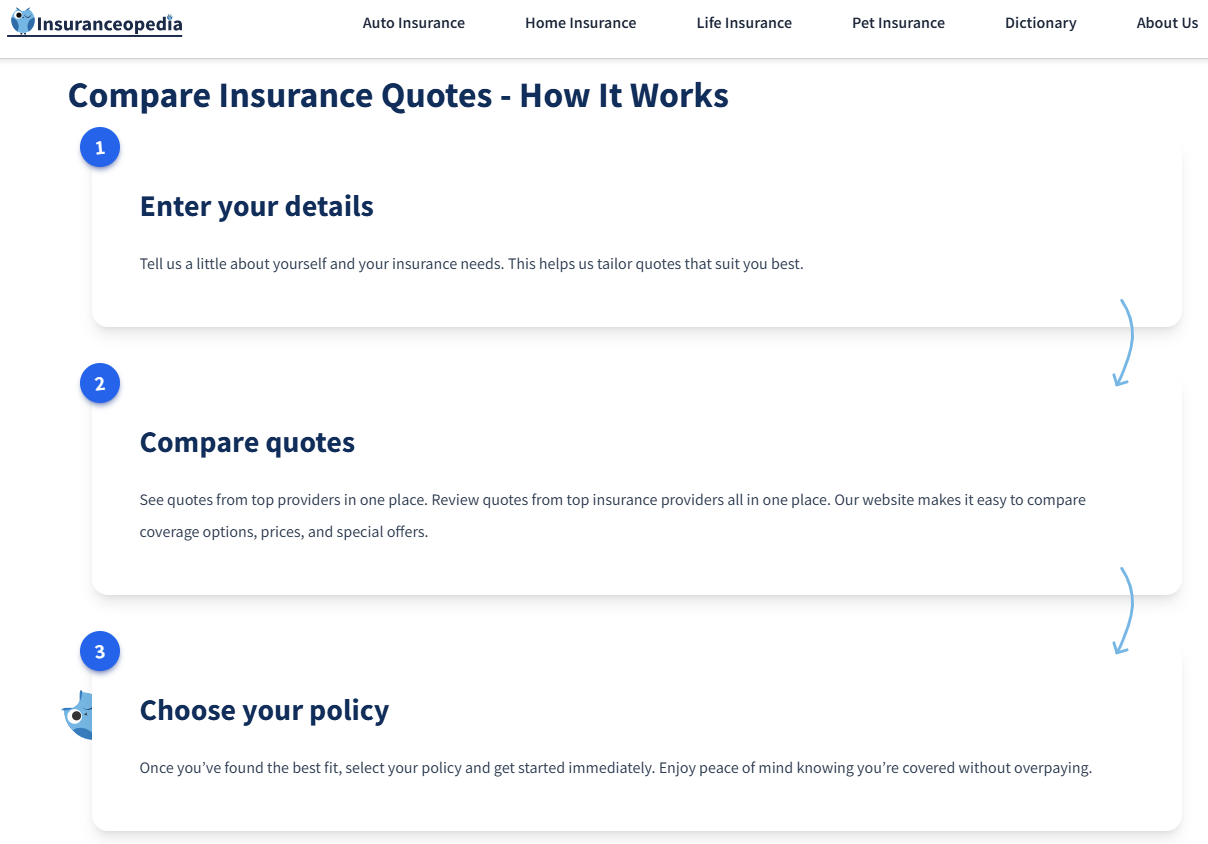
Task: Open the Dictionary page
Action: 1040,23
